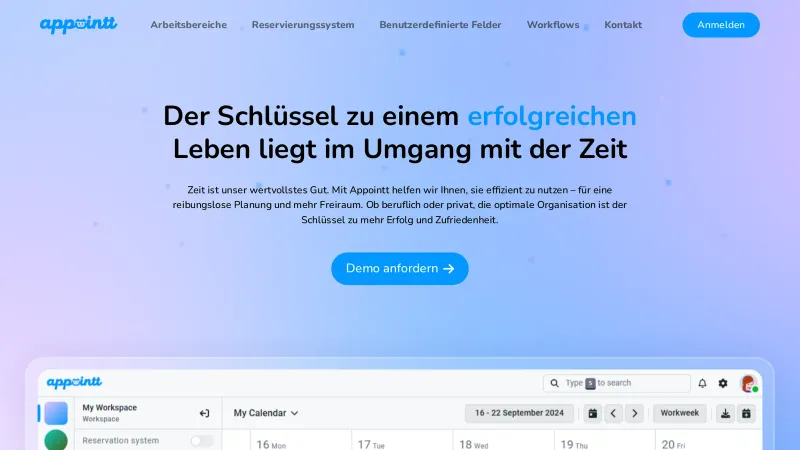Screen dimensions: 800x450
Task: Expand the My Calendar dropdown
Action: (266, 413)
